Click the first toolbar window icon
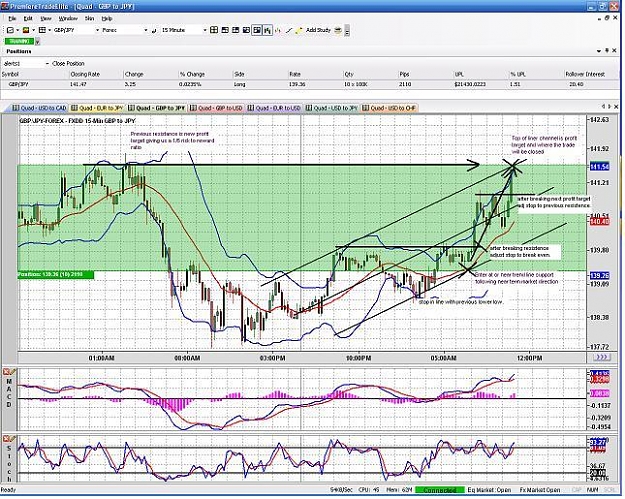 [11, 30]
